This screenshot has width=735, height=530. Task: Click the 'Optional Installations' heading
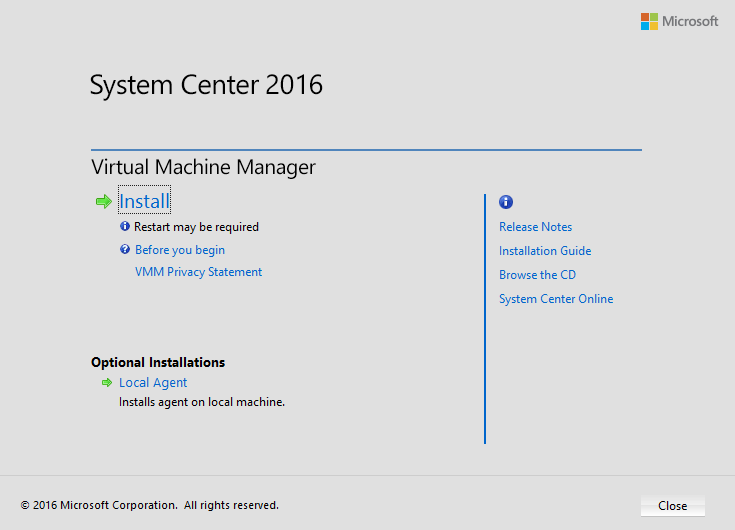(158, 362)
